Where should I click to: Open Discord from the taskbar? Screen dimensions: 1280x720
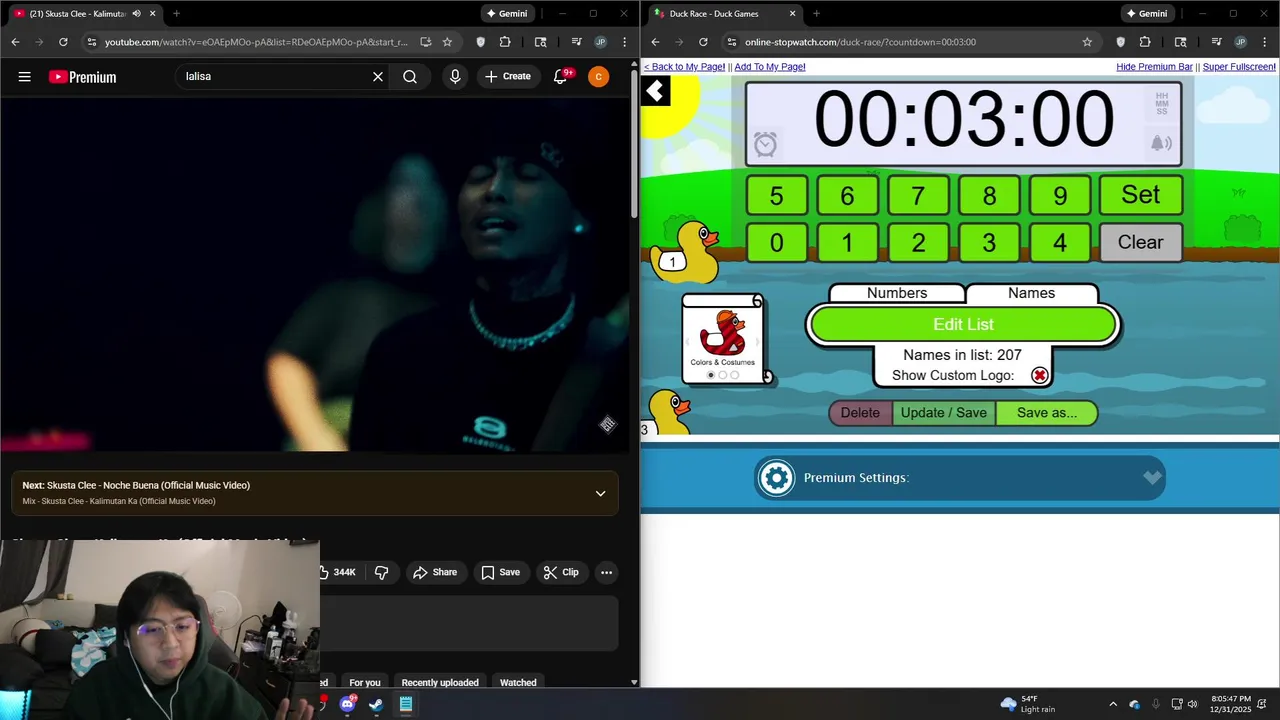(x=347, y=704)
